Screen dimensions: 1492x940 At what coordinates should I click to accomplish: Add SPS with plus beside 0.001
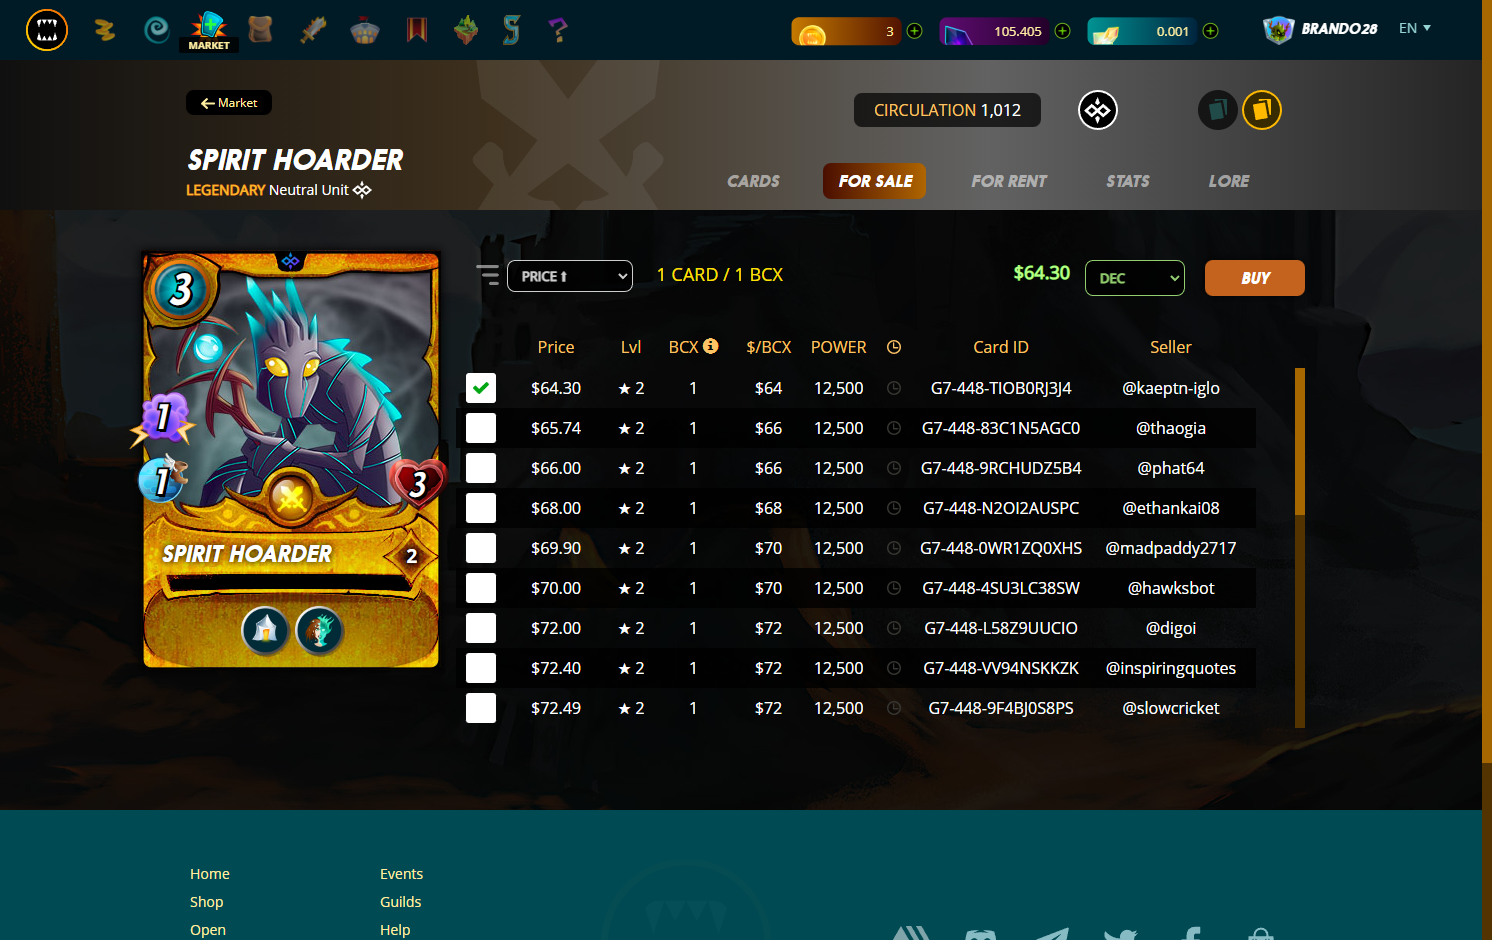[1210, 31]
